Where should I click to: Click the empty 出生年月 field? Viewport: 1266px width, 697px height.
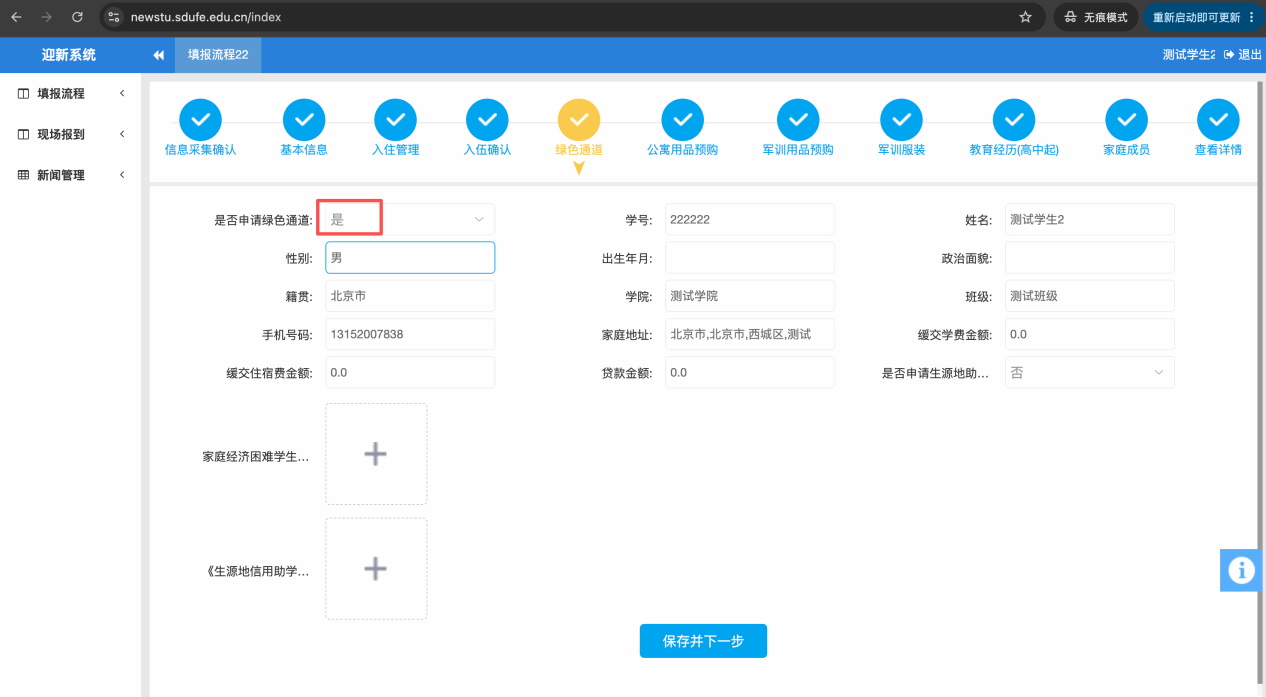pos(749,257)
